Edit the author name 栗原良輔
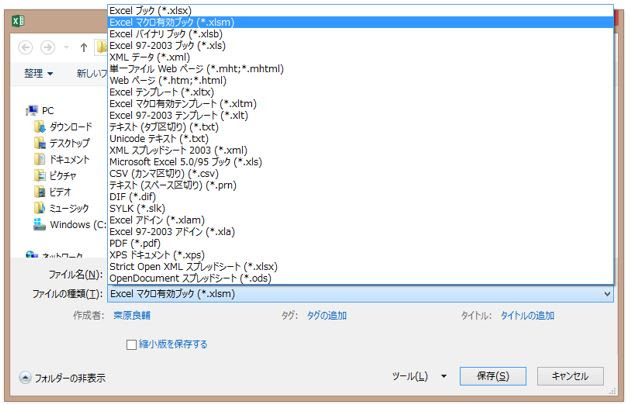This screenshot has height=405, width=633. click(x=132, y=315)
